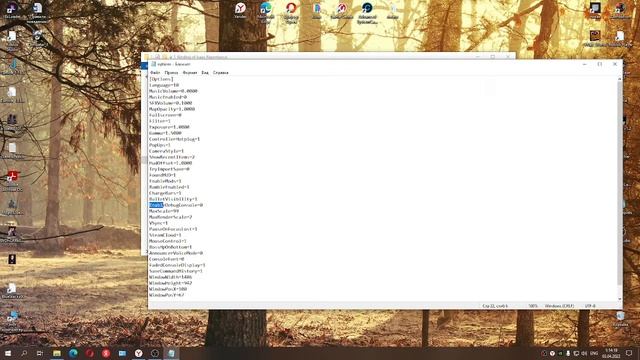Click the Language=10 line

[164, 85]
